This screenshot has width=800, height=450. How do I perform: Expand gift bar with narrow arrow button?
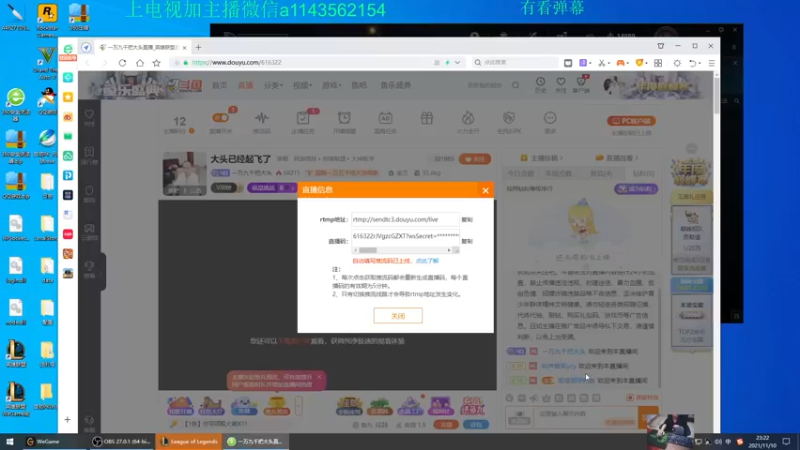tap(298, 406)
